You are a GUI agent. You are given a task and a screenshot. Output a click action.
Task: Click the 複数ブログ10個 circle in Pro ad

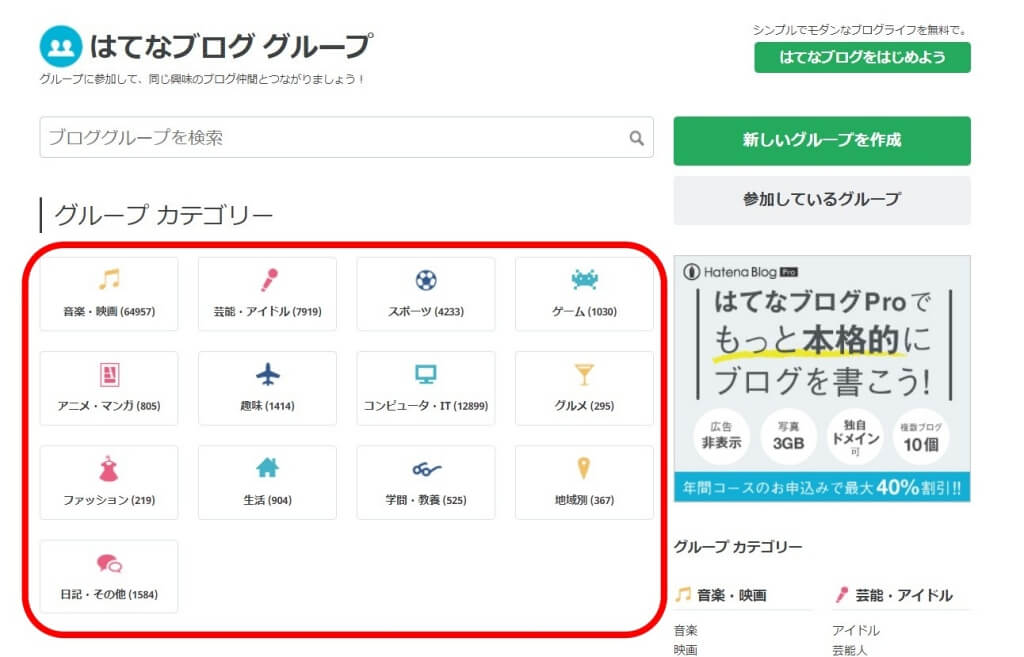[x=921, y=436]
